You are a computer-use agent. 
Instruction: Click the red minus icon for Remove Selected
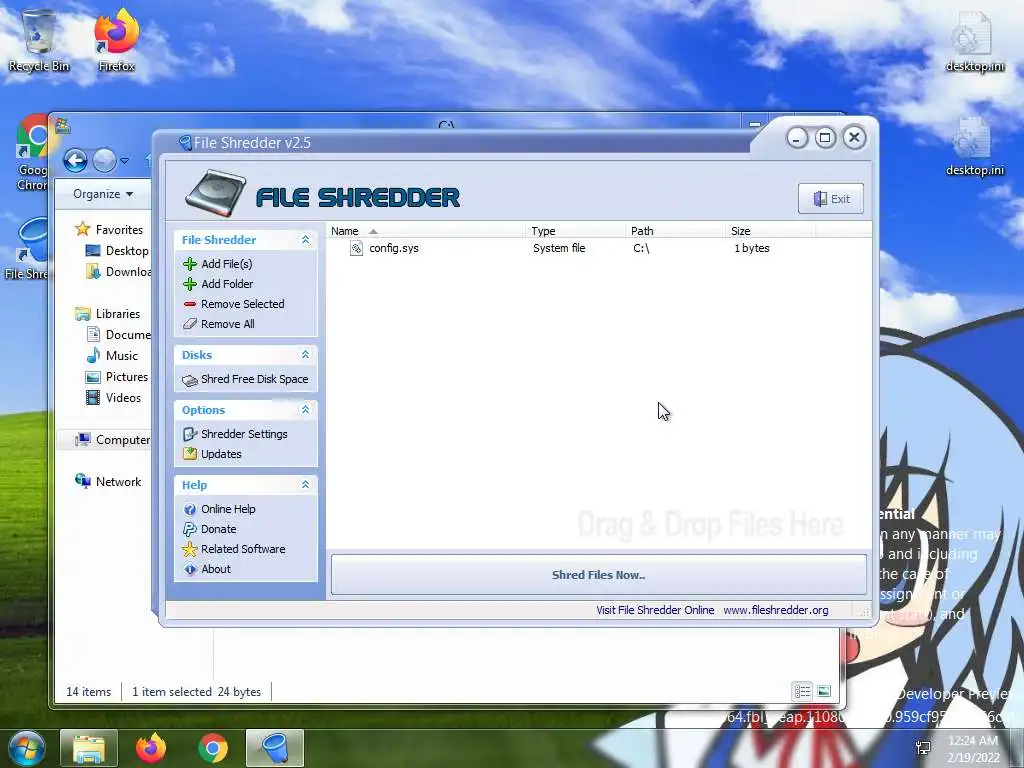click(x=190, y=304)
